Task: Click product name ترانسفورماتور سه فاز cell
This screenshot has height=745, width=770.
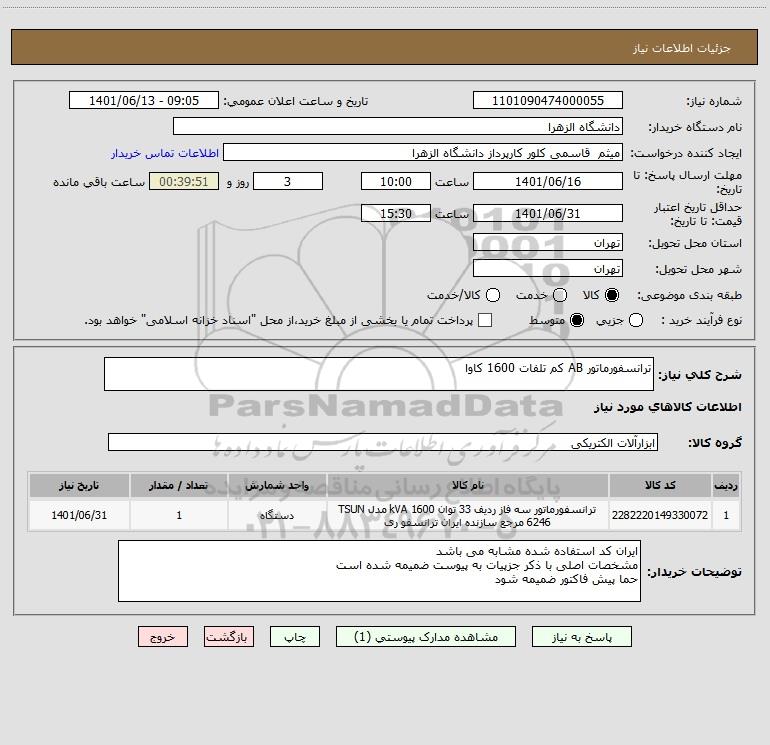Action: pyautogui.click(x=468, y=515)
